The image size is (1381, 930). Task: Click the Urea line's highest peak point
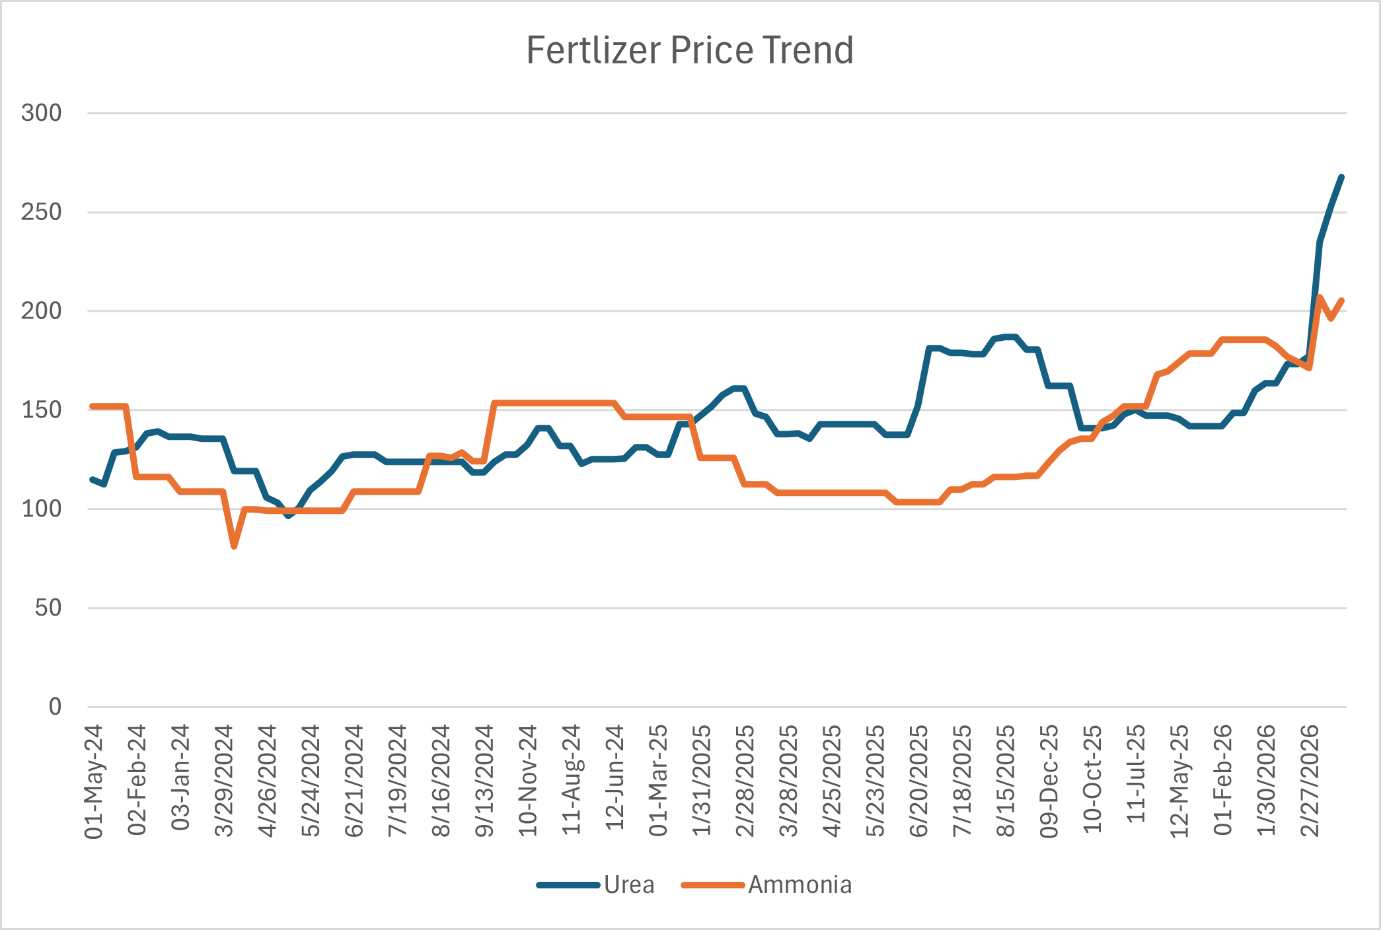[1341, 177]
